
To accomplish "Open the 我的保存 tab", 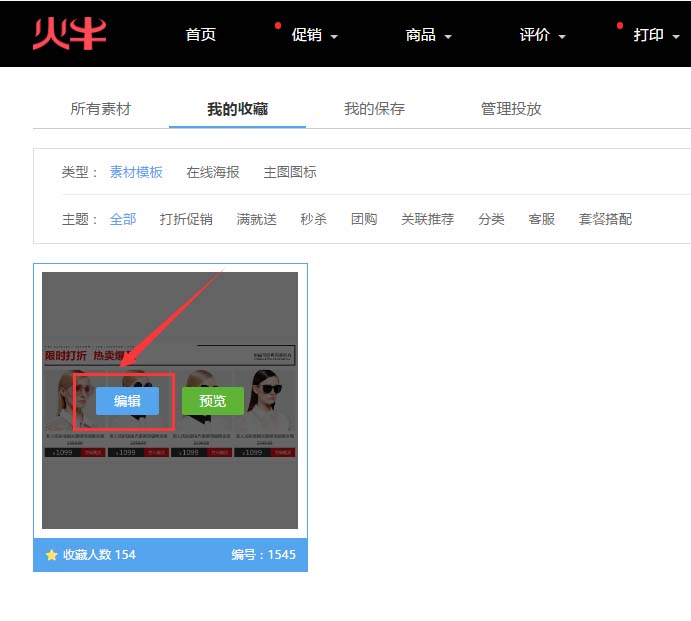I will (374, 109).
